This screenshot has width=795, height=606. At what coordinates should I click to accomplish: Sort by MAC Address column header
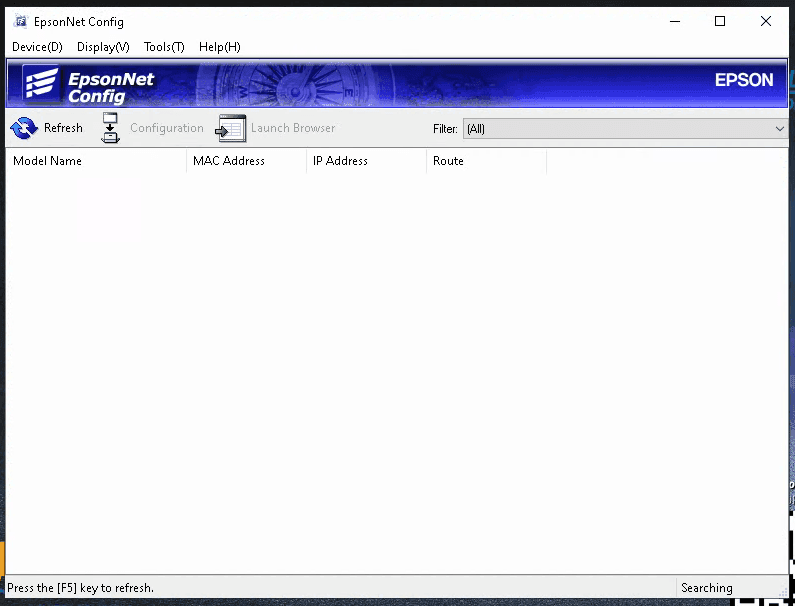(x=246, y=161)
